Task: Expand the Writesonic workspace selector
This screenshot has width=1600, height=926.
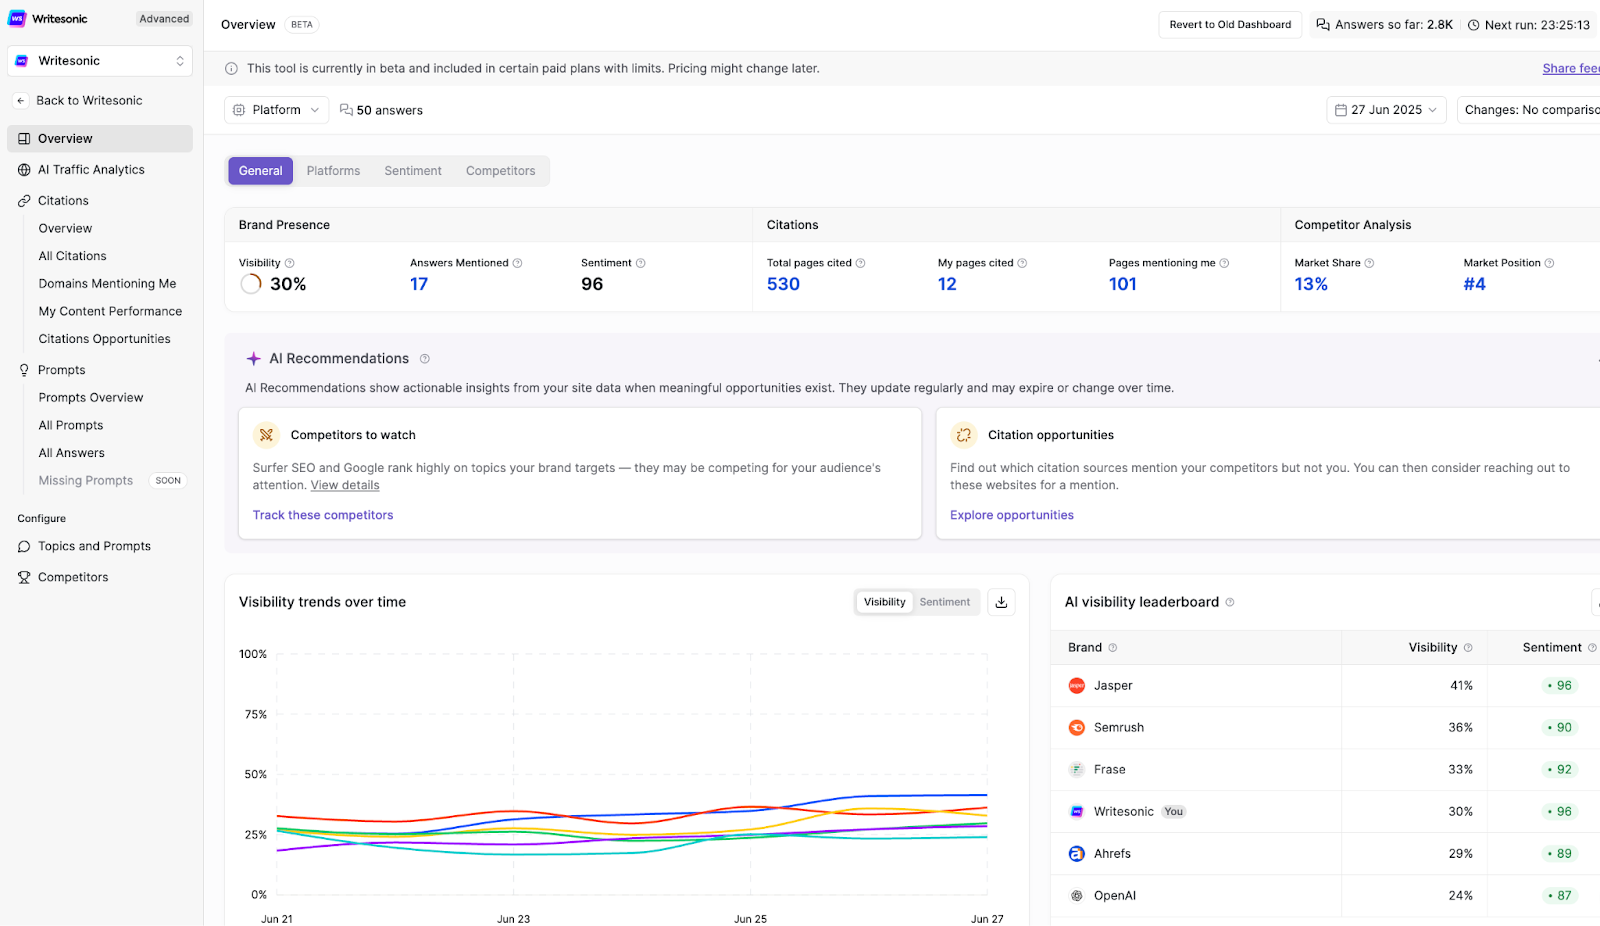Action: [x=100, y=61]
